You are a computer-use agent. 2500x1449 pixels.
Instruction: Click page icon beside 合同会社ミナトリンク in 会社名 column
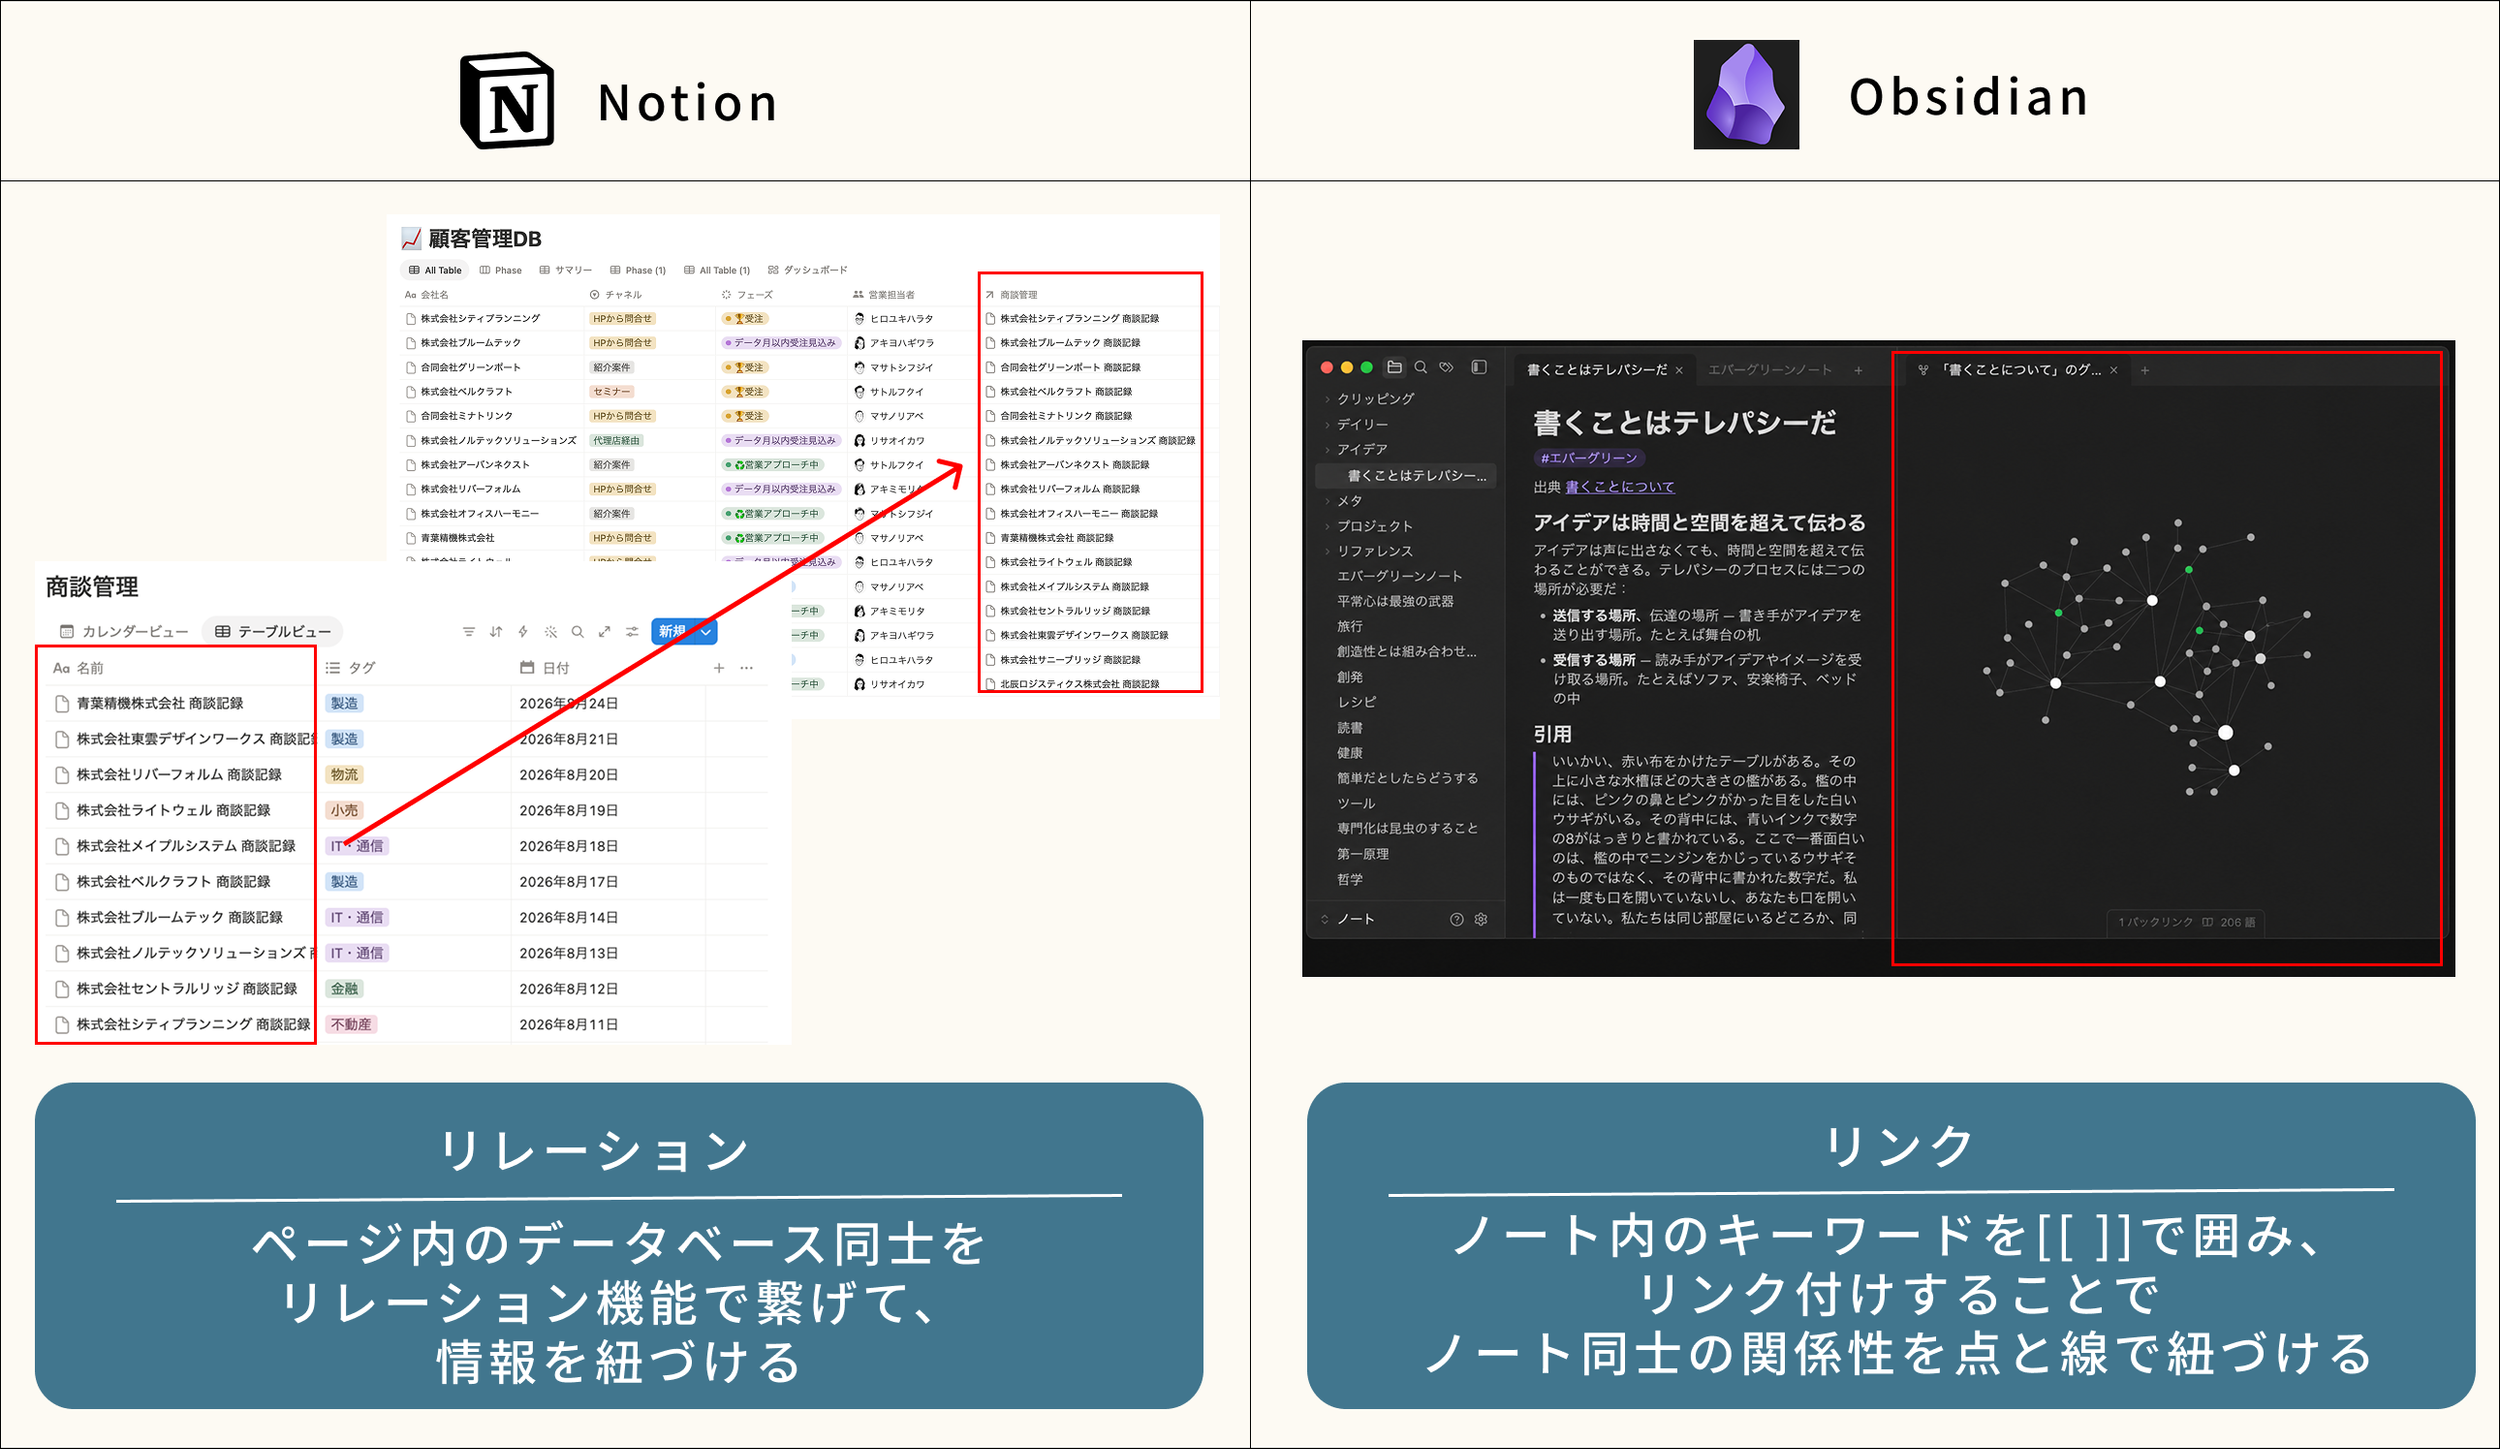[411, 416]
